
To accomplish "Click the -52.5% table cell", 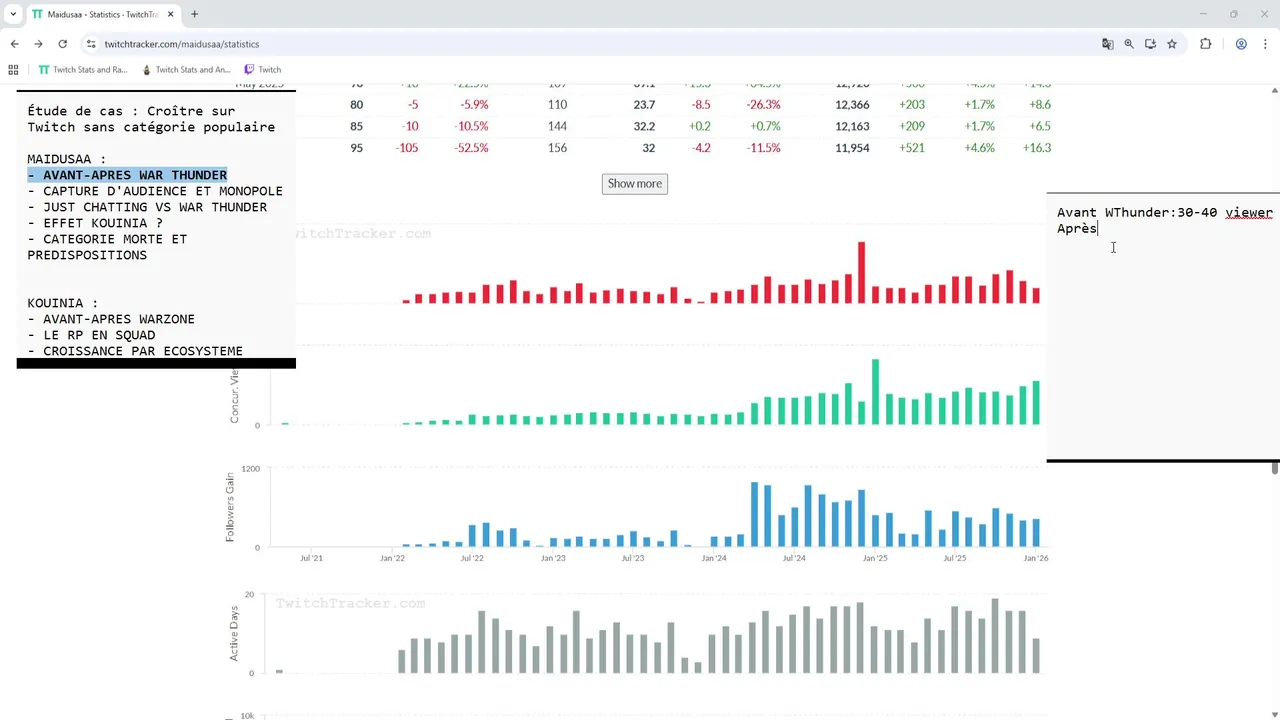I will point(470,148).
